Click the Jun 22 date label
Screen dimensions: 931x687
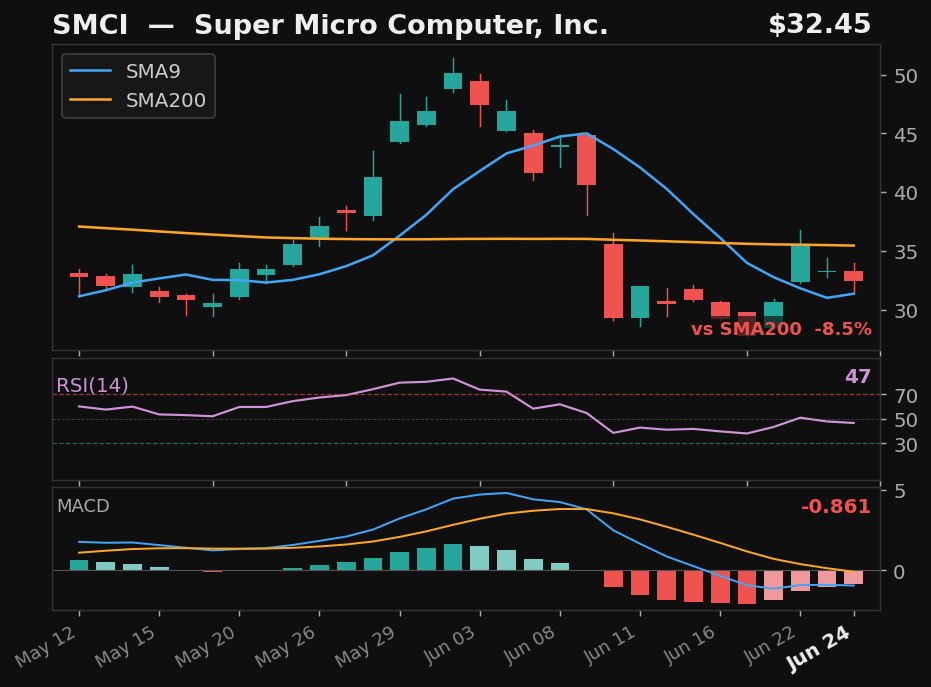771,644
